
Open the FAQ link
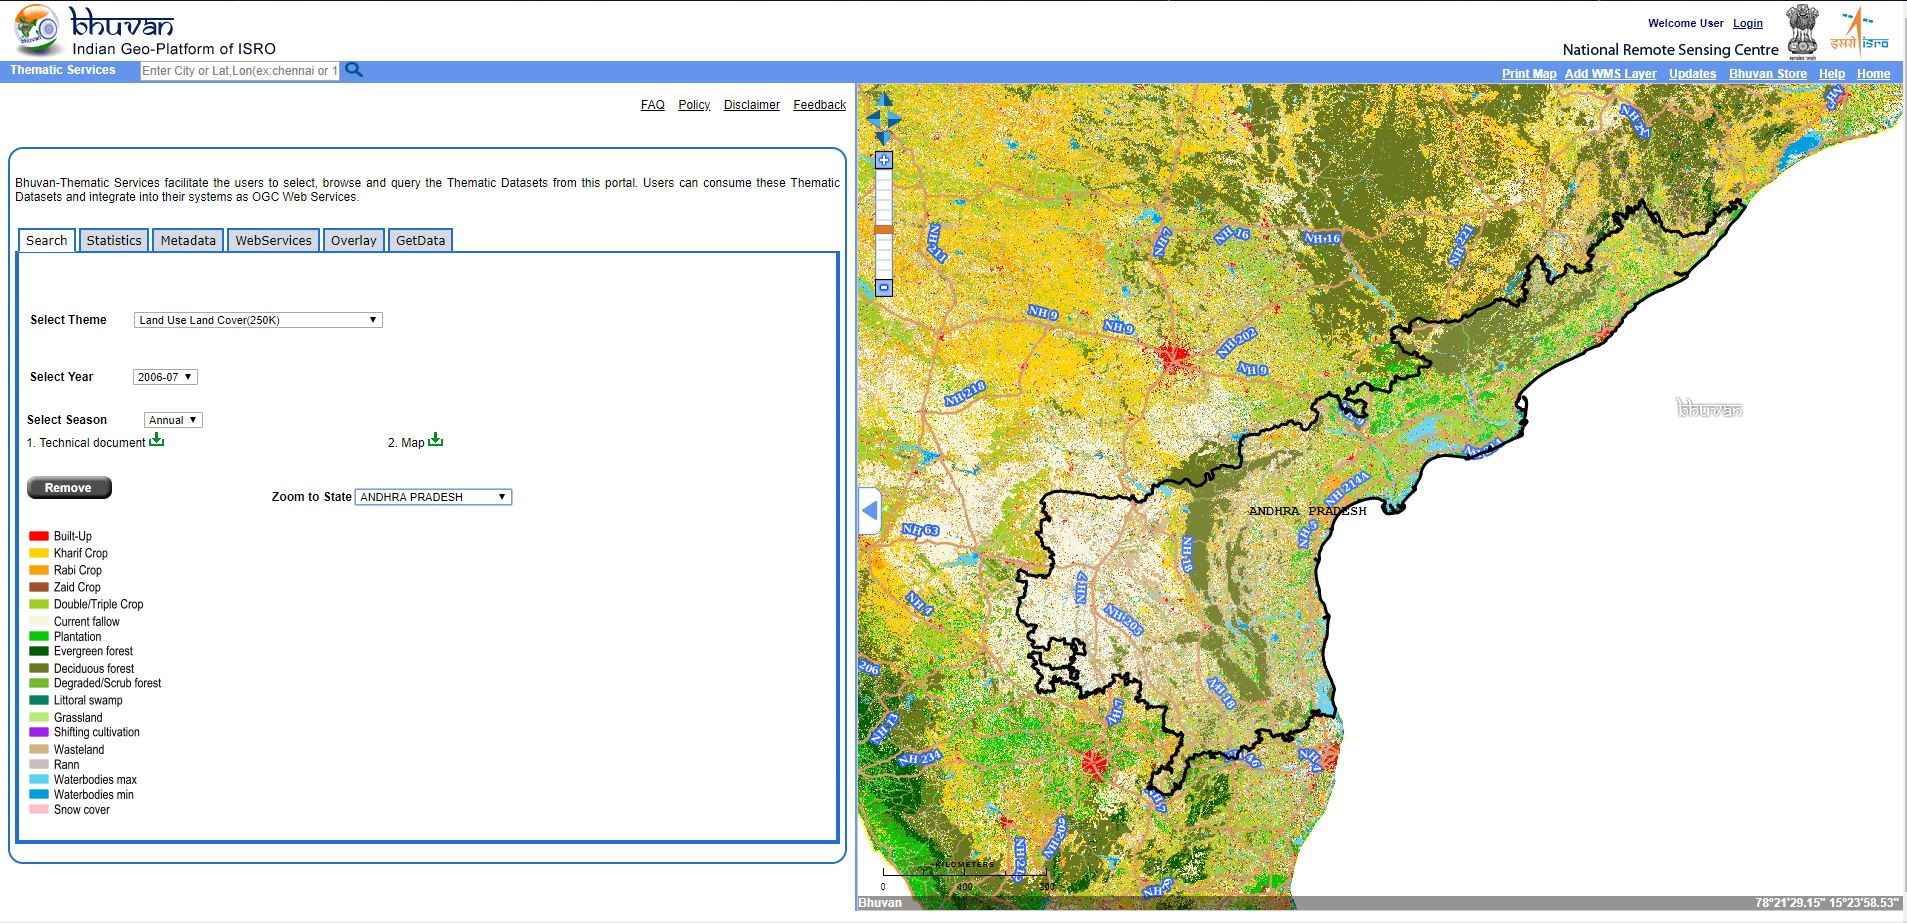pos(653,105)
